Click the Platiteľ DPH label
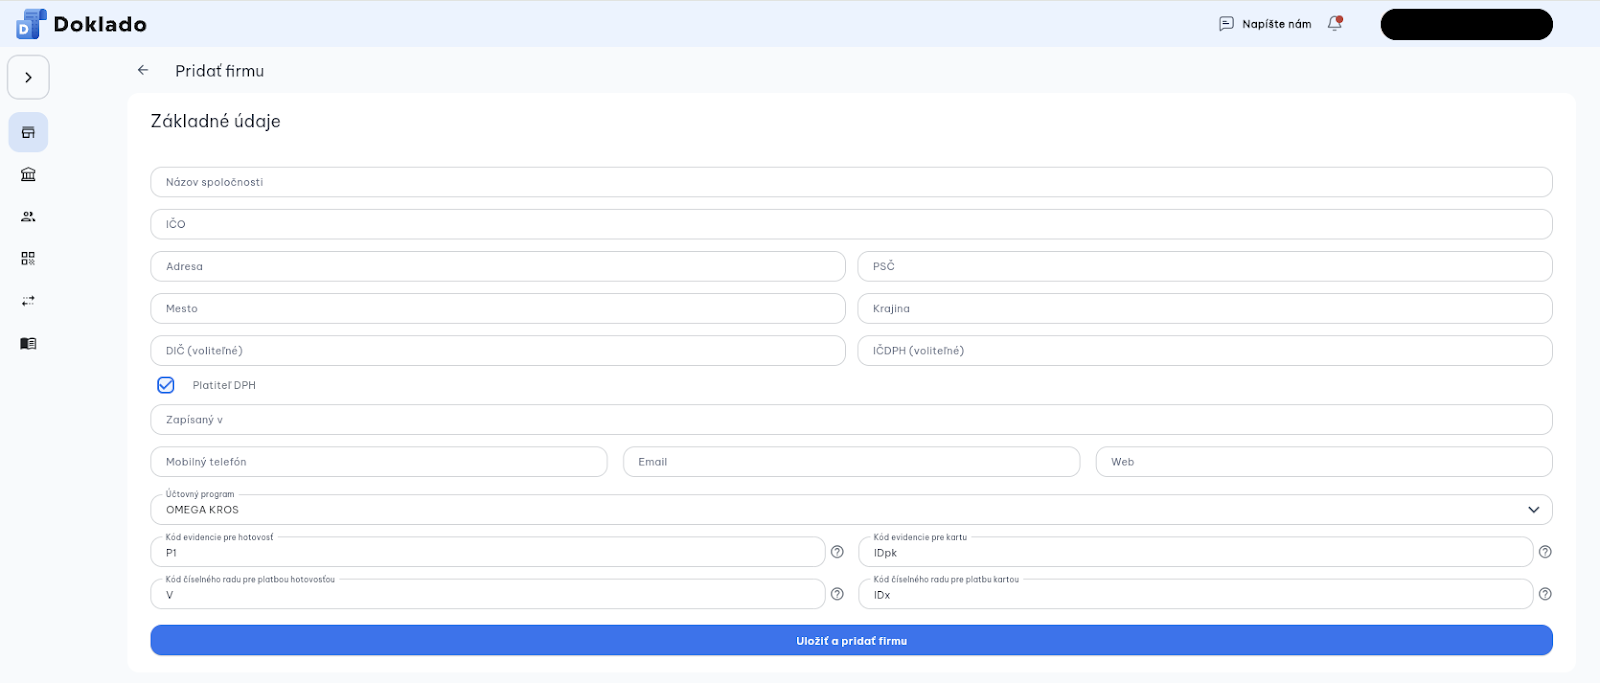 pyautogui.click(x=224, y=385)
